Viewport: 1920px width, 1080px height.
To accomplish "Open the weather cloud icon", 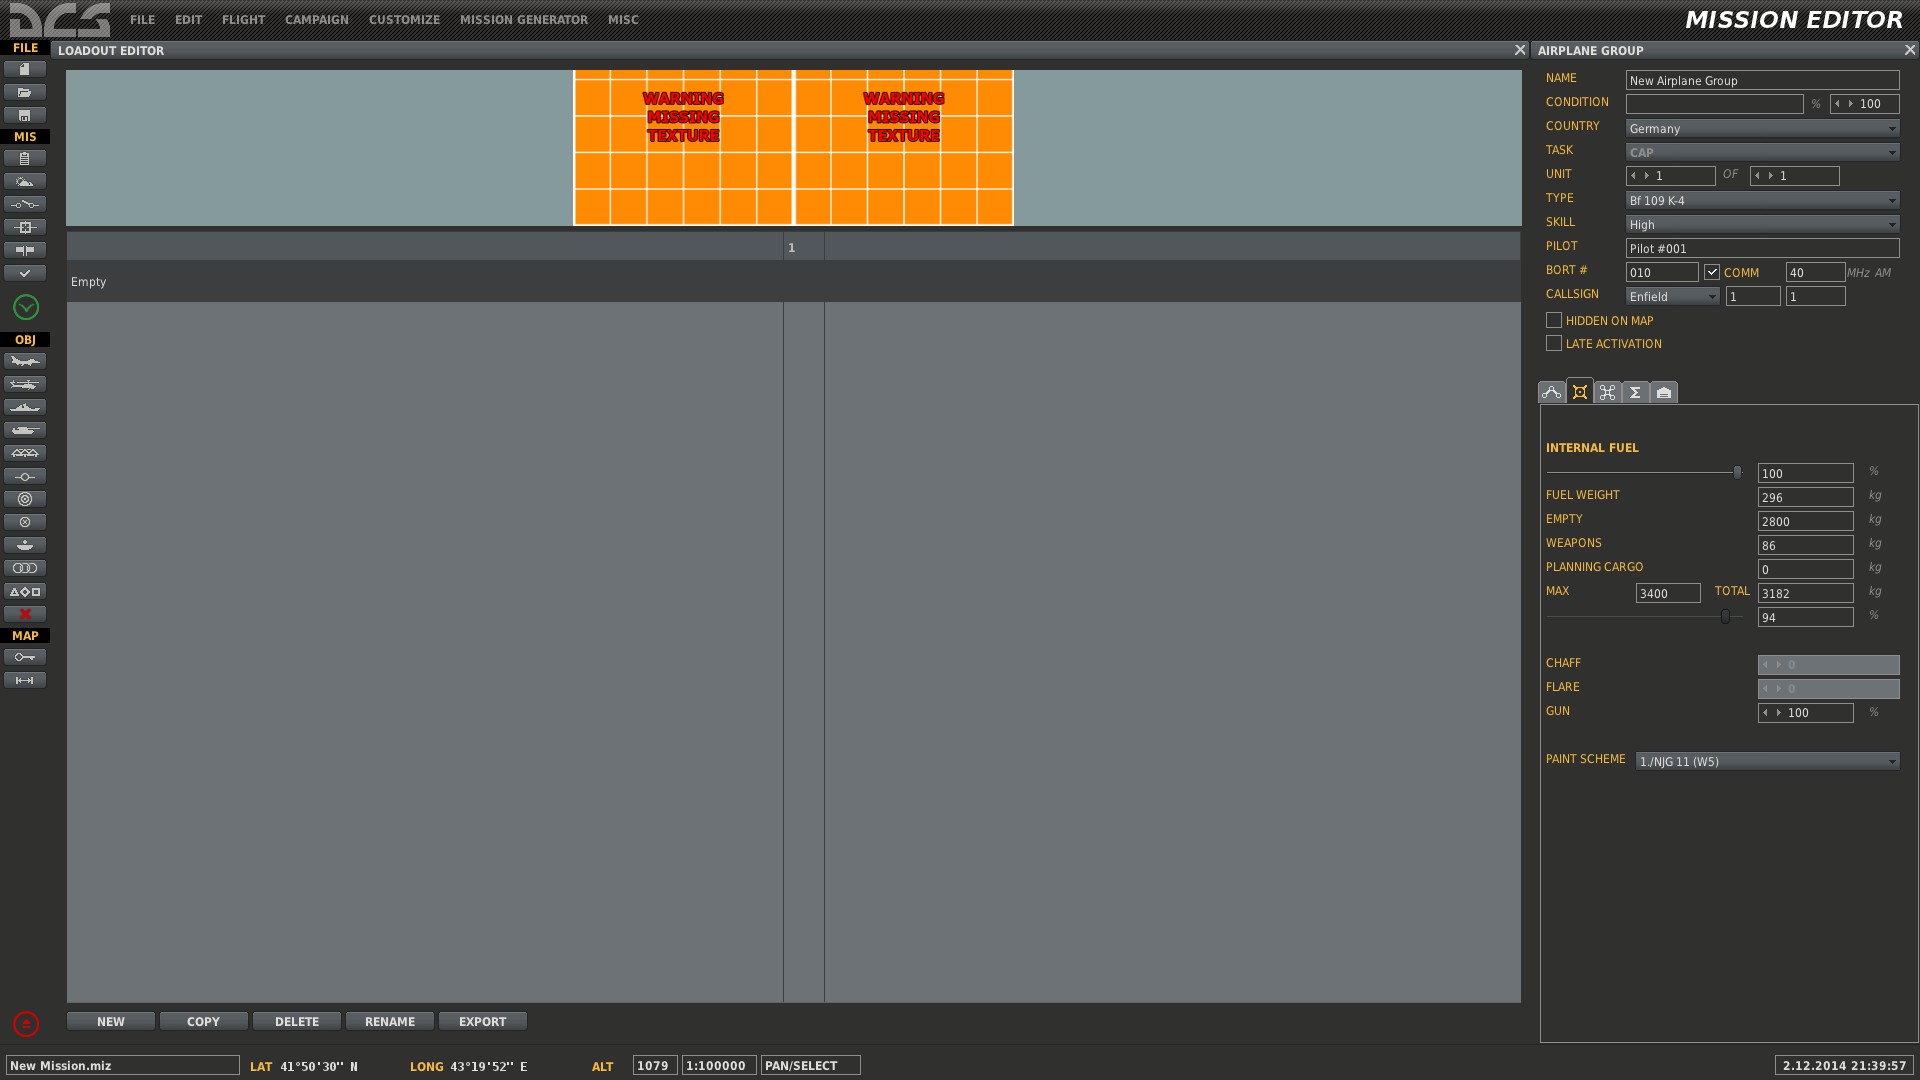I will click(x=25, y=181).
